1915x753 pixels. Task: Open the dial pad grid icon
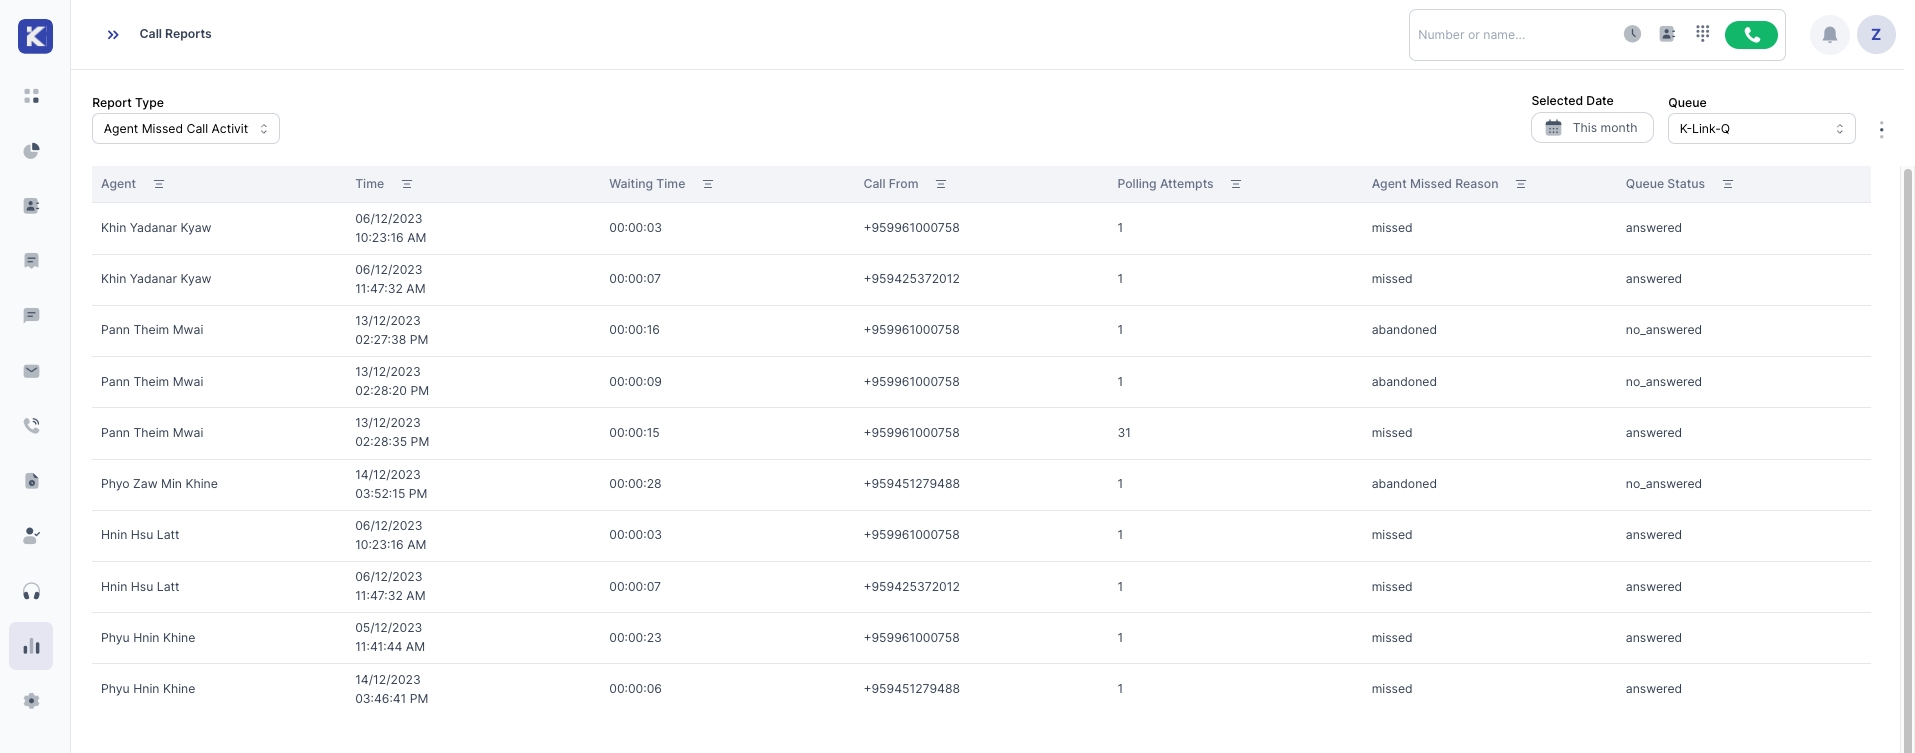[1702, 34]
